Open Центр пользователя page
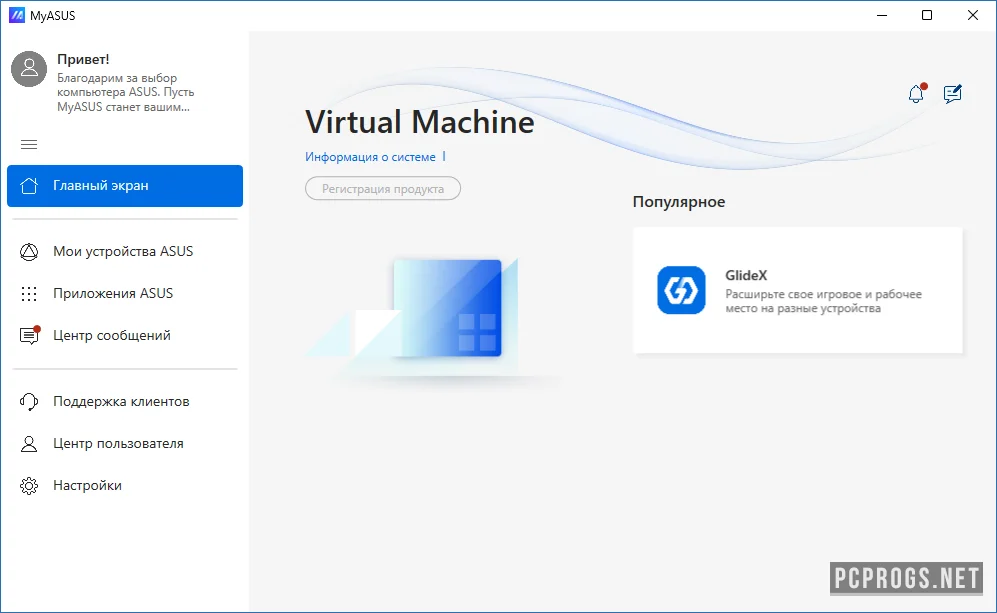Viewport: 997px width, 613px height. pos(118,444)
